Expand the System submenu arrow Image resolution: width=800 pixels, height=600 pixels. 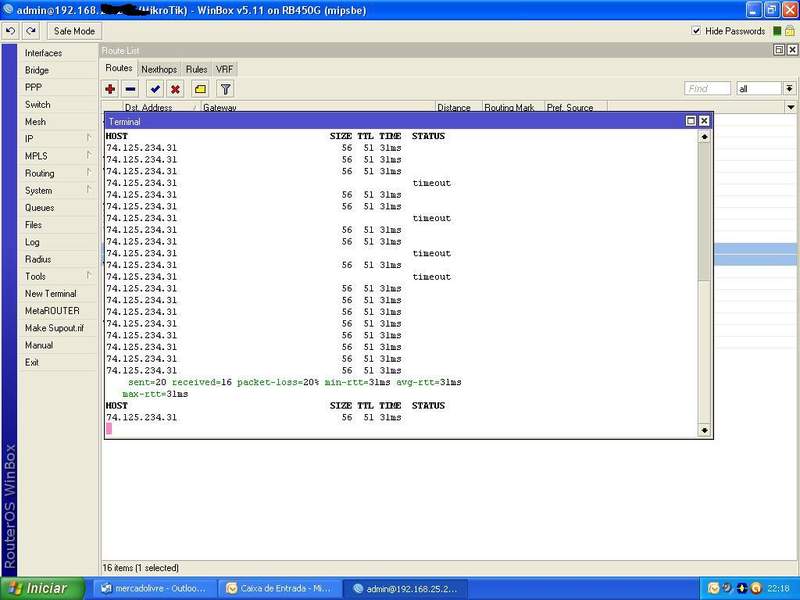pos(89,189)
